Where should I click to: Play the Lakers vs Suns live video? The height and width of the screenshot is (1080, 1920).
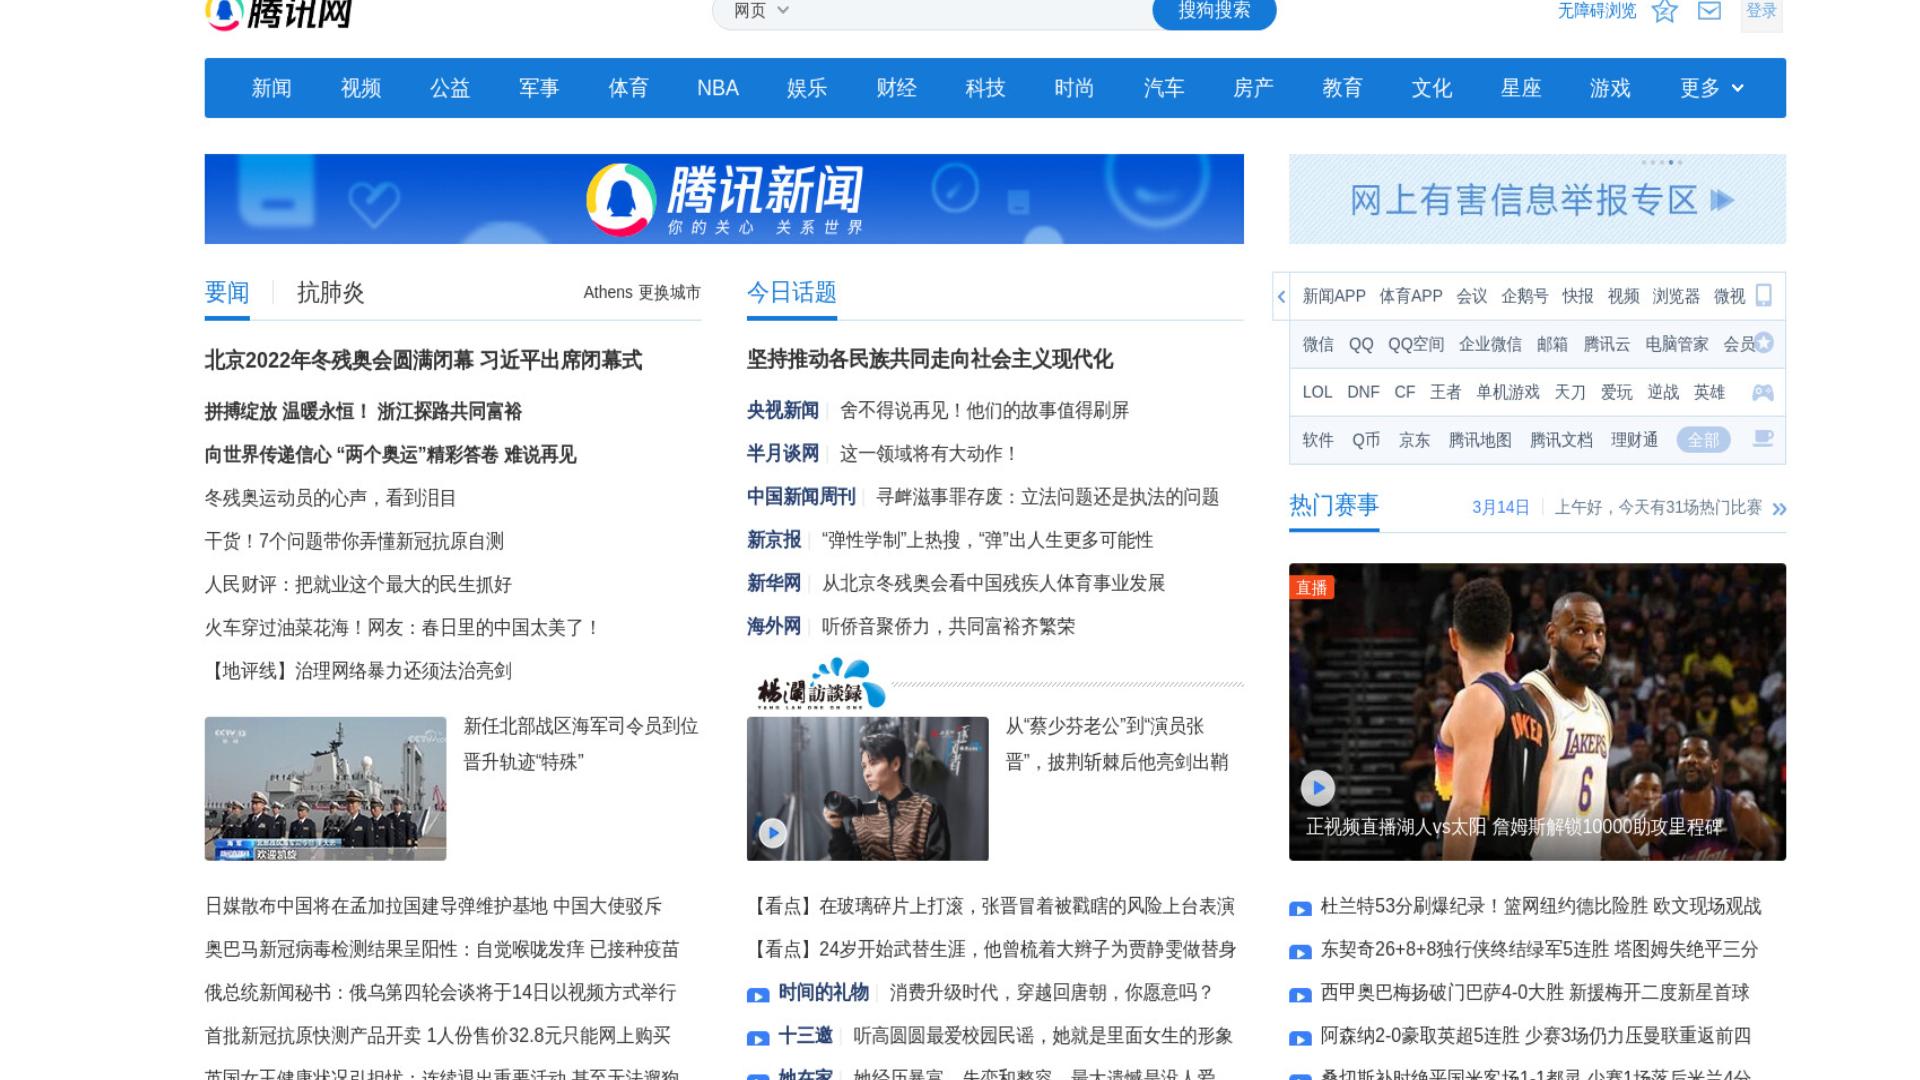click(x=1318, y=788)
